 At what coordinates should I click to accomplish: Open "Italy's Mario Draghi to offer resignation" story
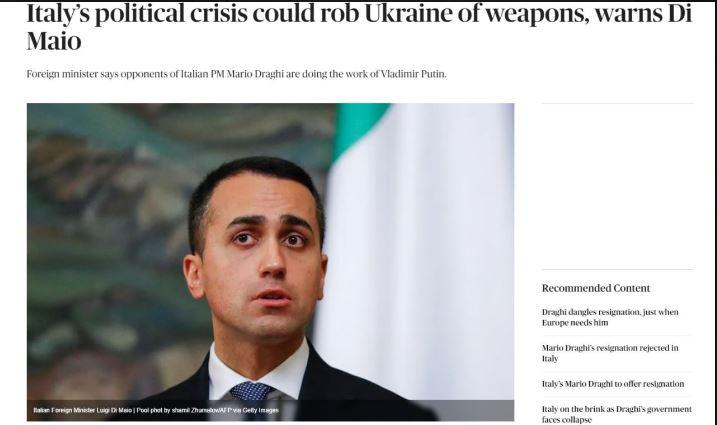pyautogui.click(x=613, y=384)
